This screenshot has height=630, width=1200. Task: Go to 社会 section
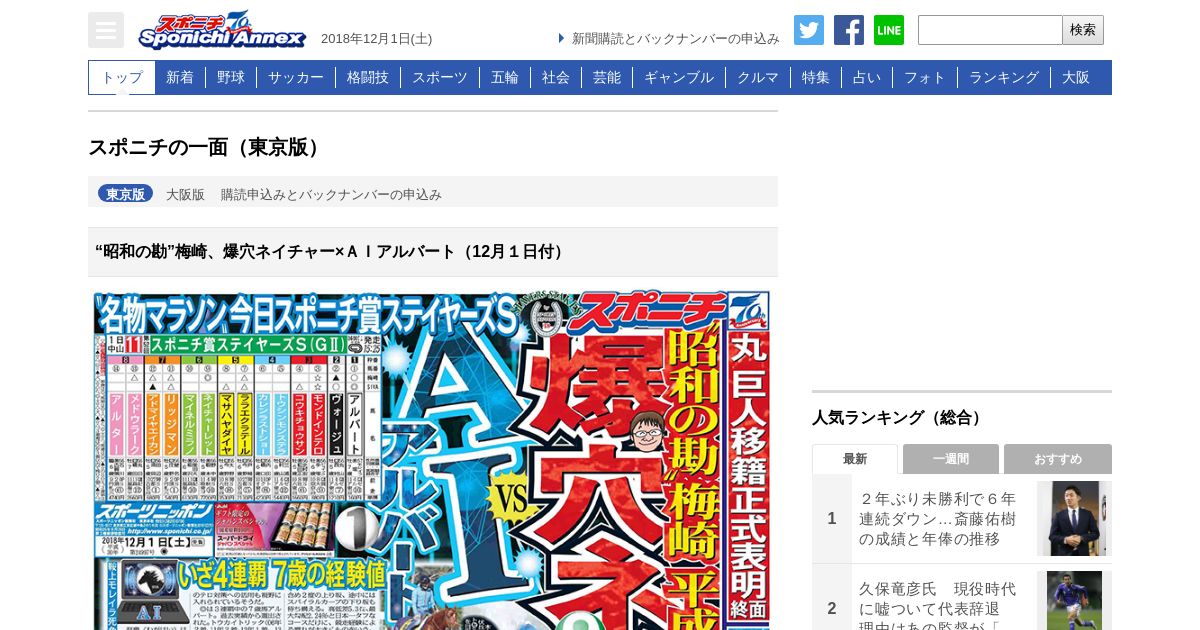(x=556, y=77)
